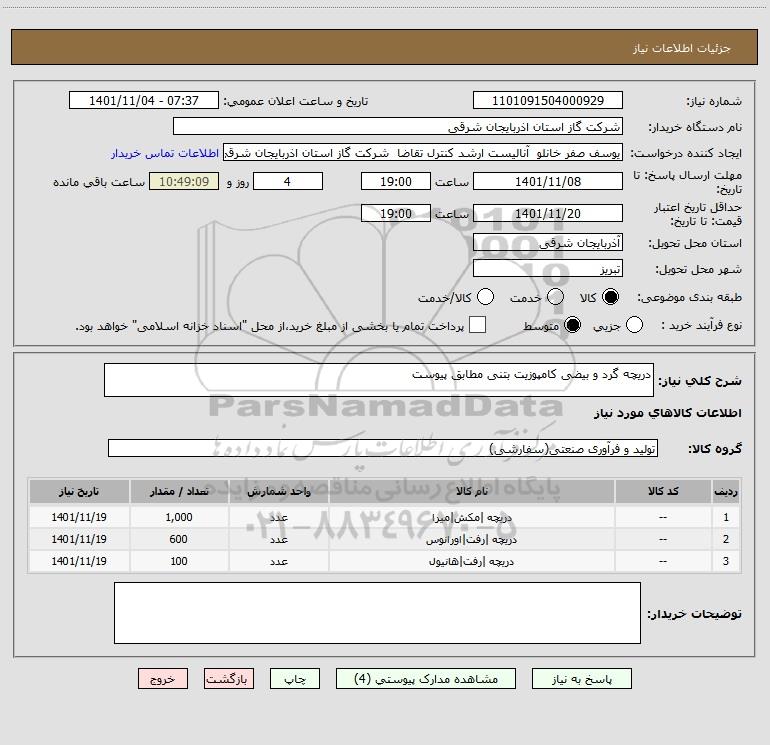Click the گروه کالا field تولید و فرآوری صنعتی
The image size is (770, 745).
pos(383,448)
